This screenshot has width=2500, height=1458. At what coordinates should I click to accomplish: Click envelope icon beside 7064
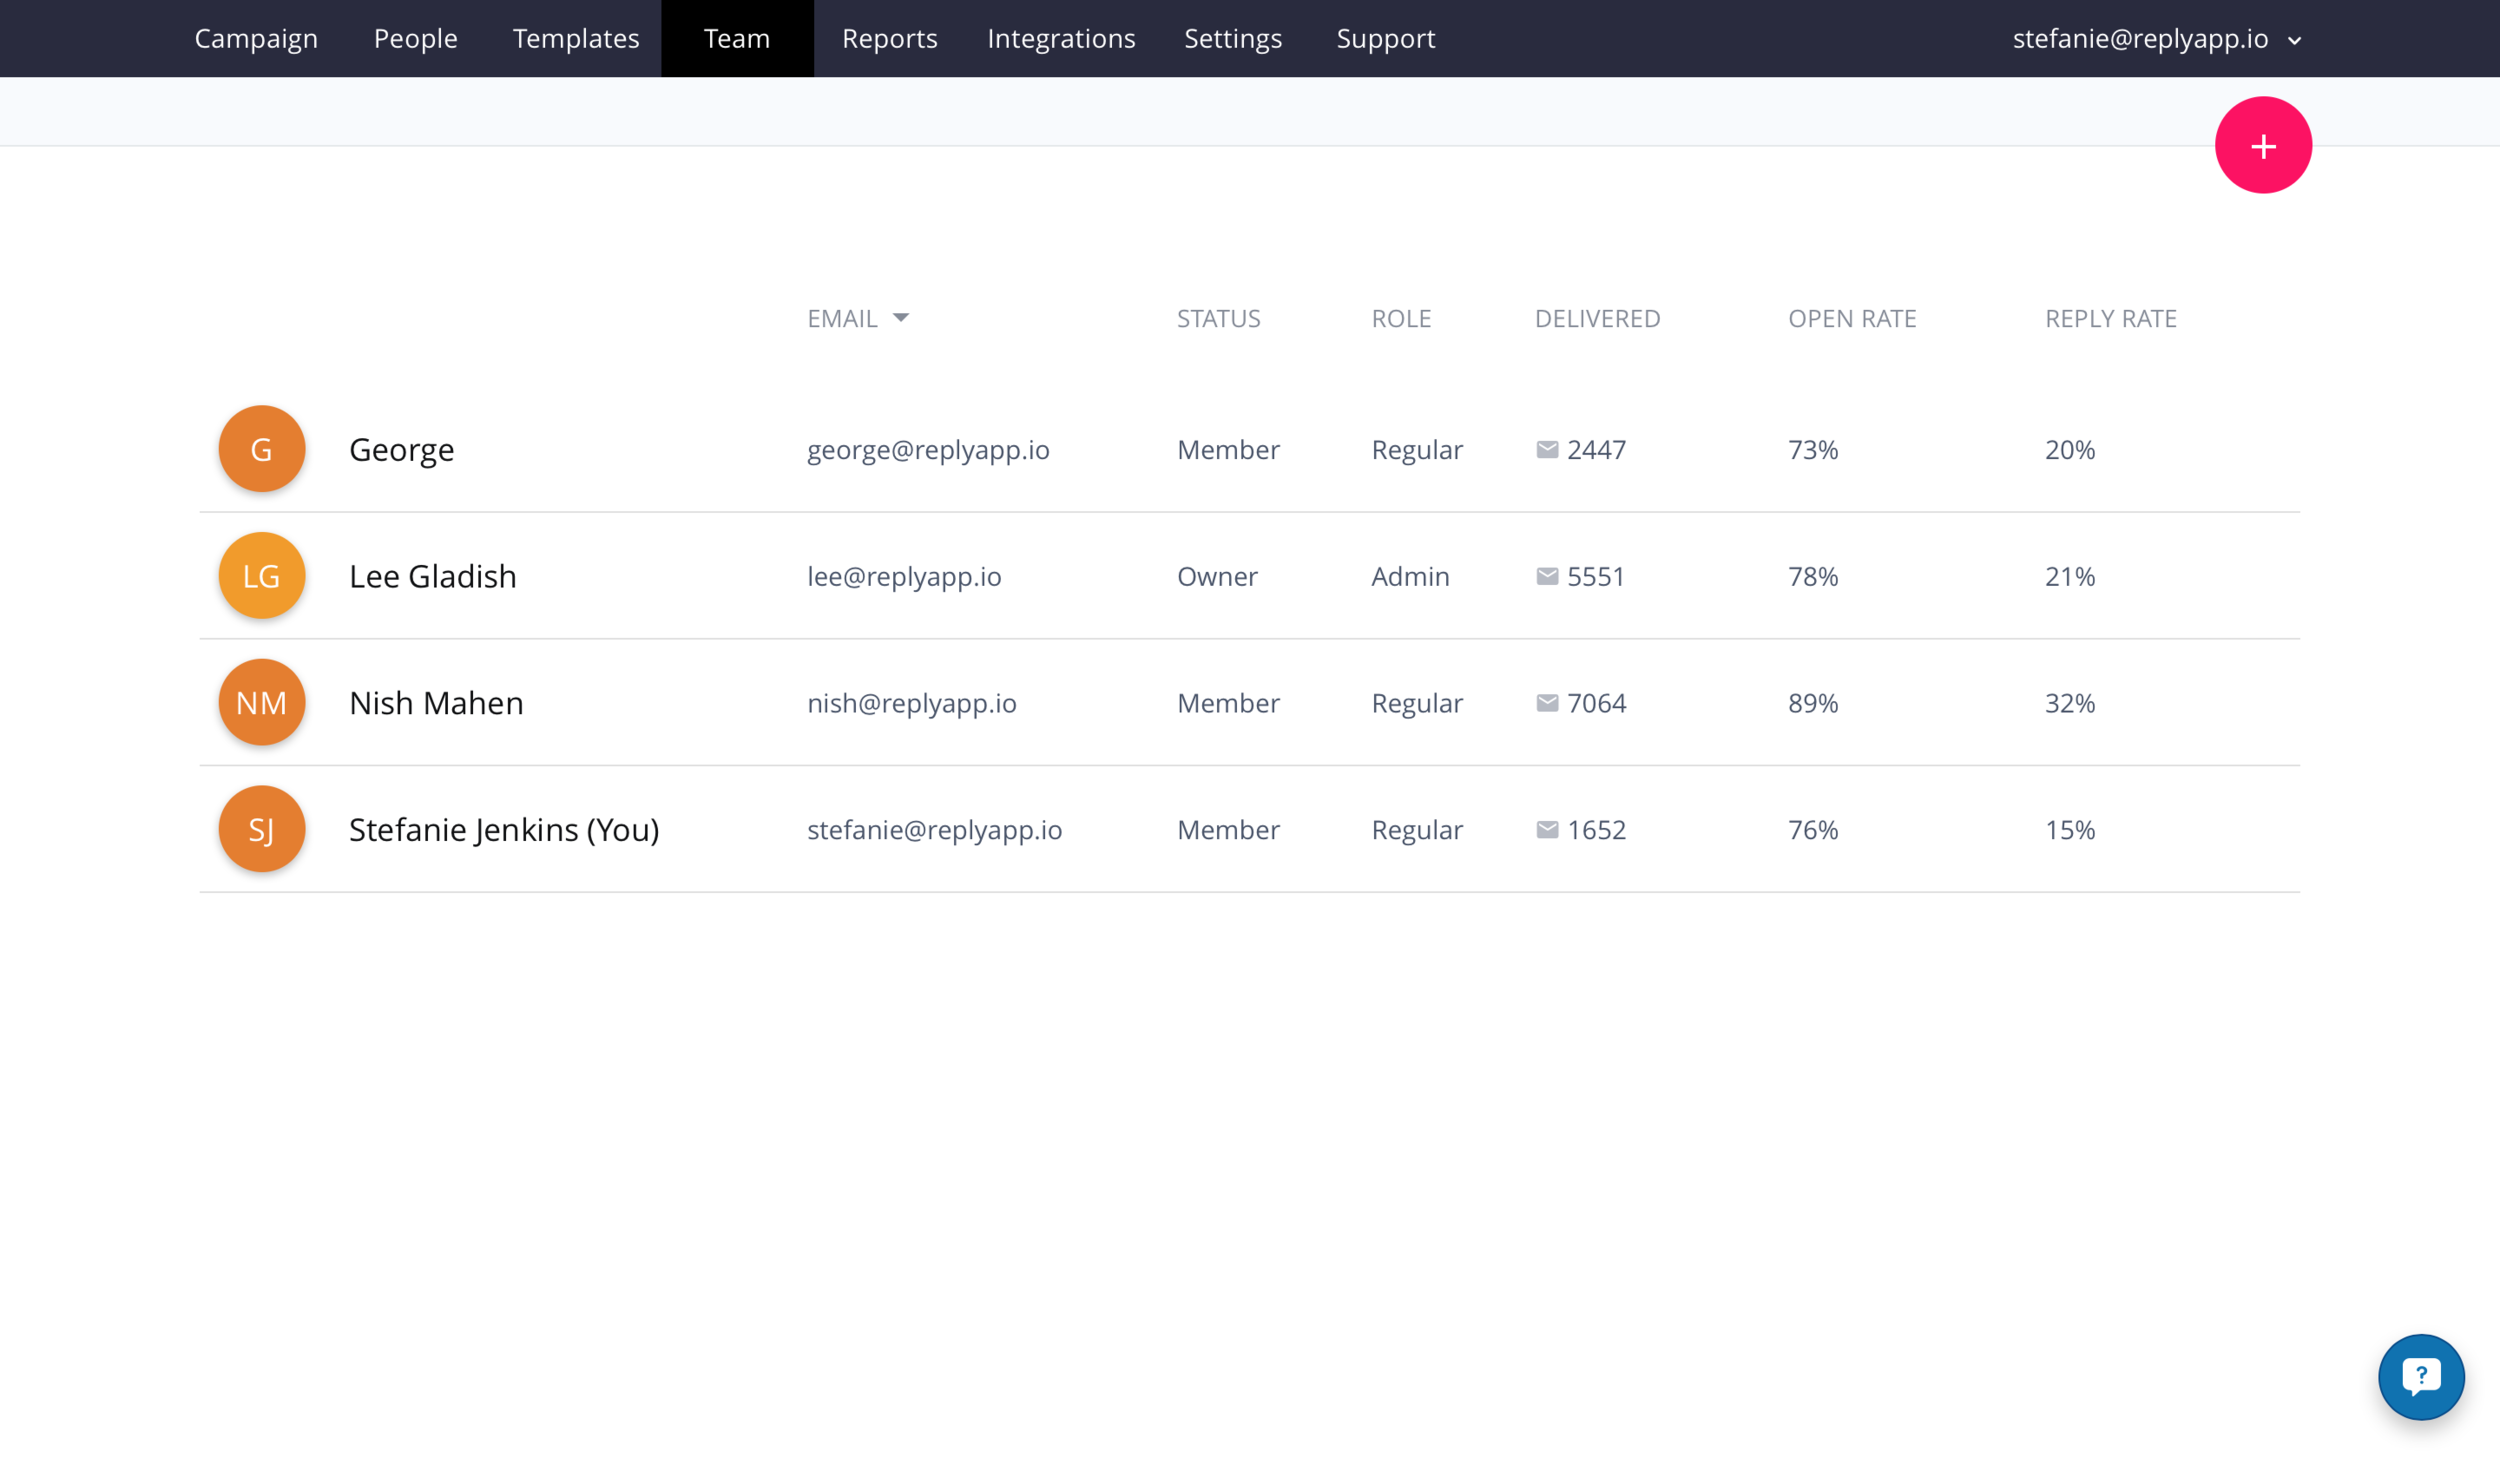pos(1547,704)
